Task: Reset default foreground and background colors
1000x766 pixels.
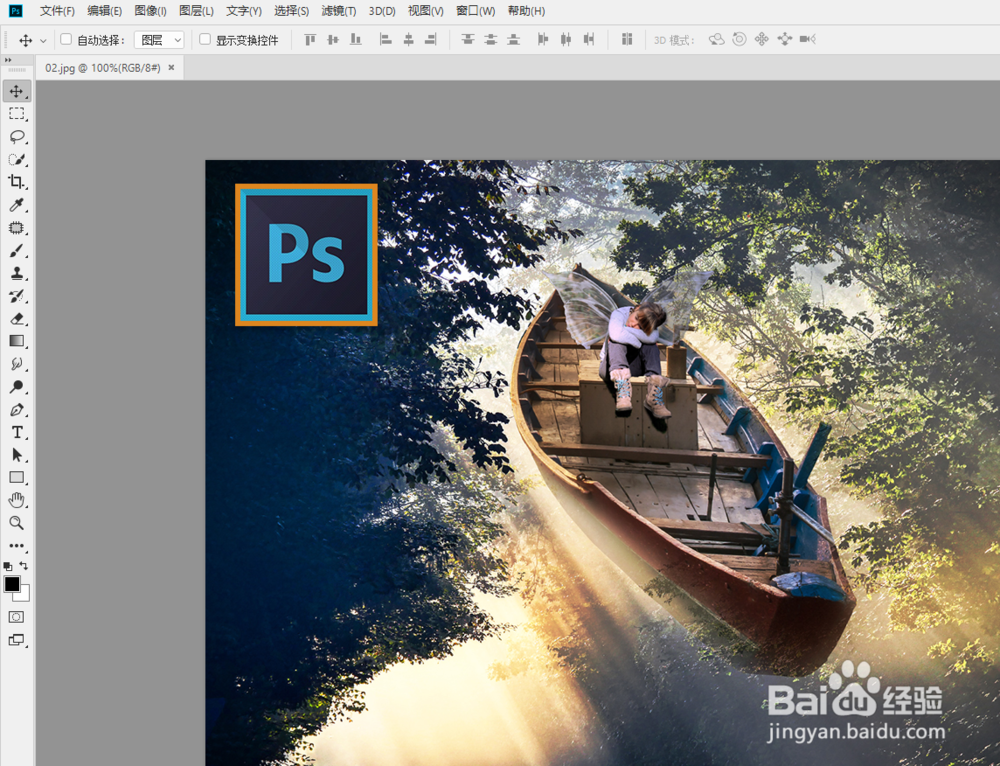Action: pos(8,566)
